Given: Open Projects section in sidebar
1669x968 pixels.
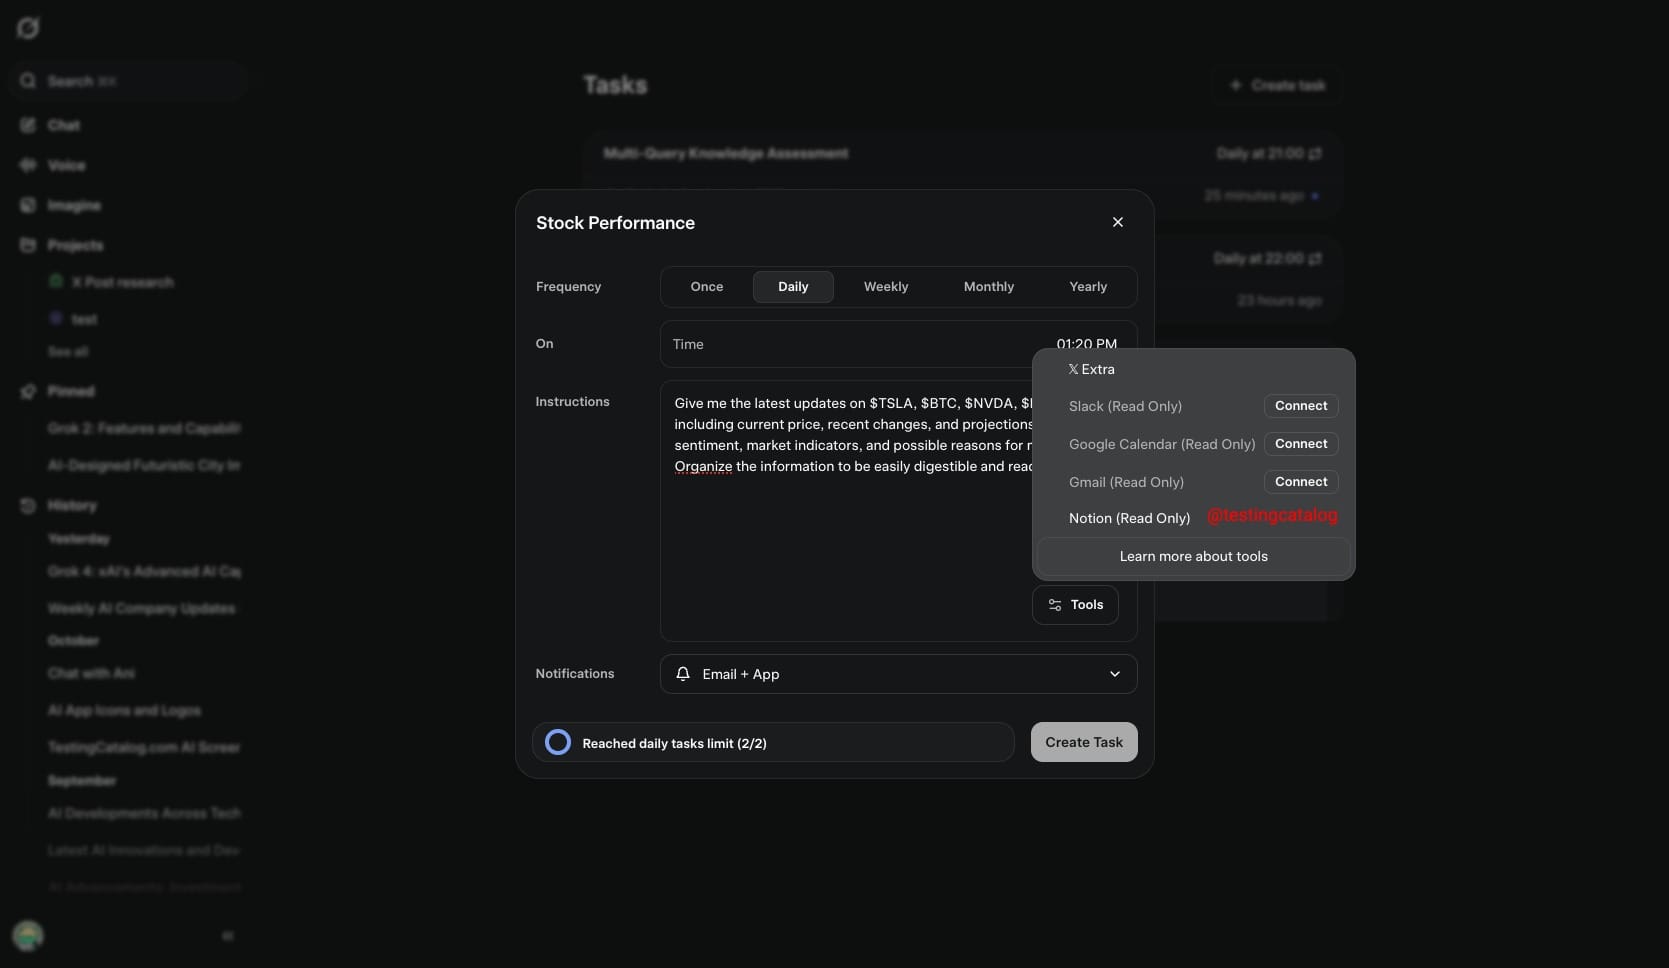Looking at the screenshot, I should (x=75, y=245).
